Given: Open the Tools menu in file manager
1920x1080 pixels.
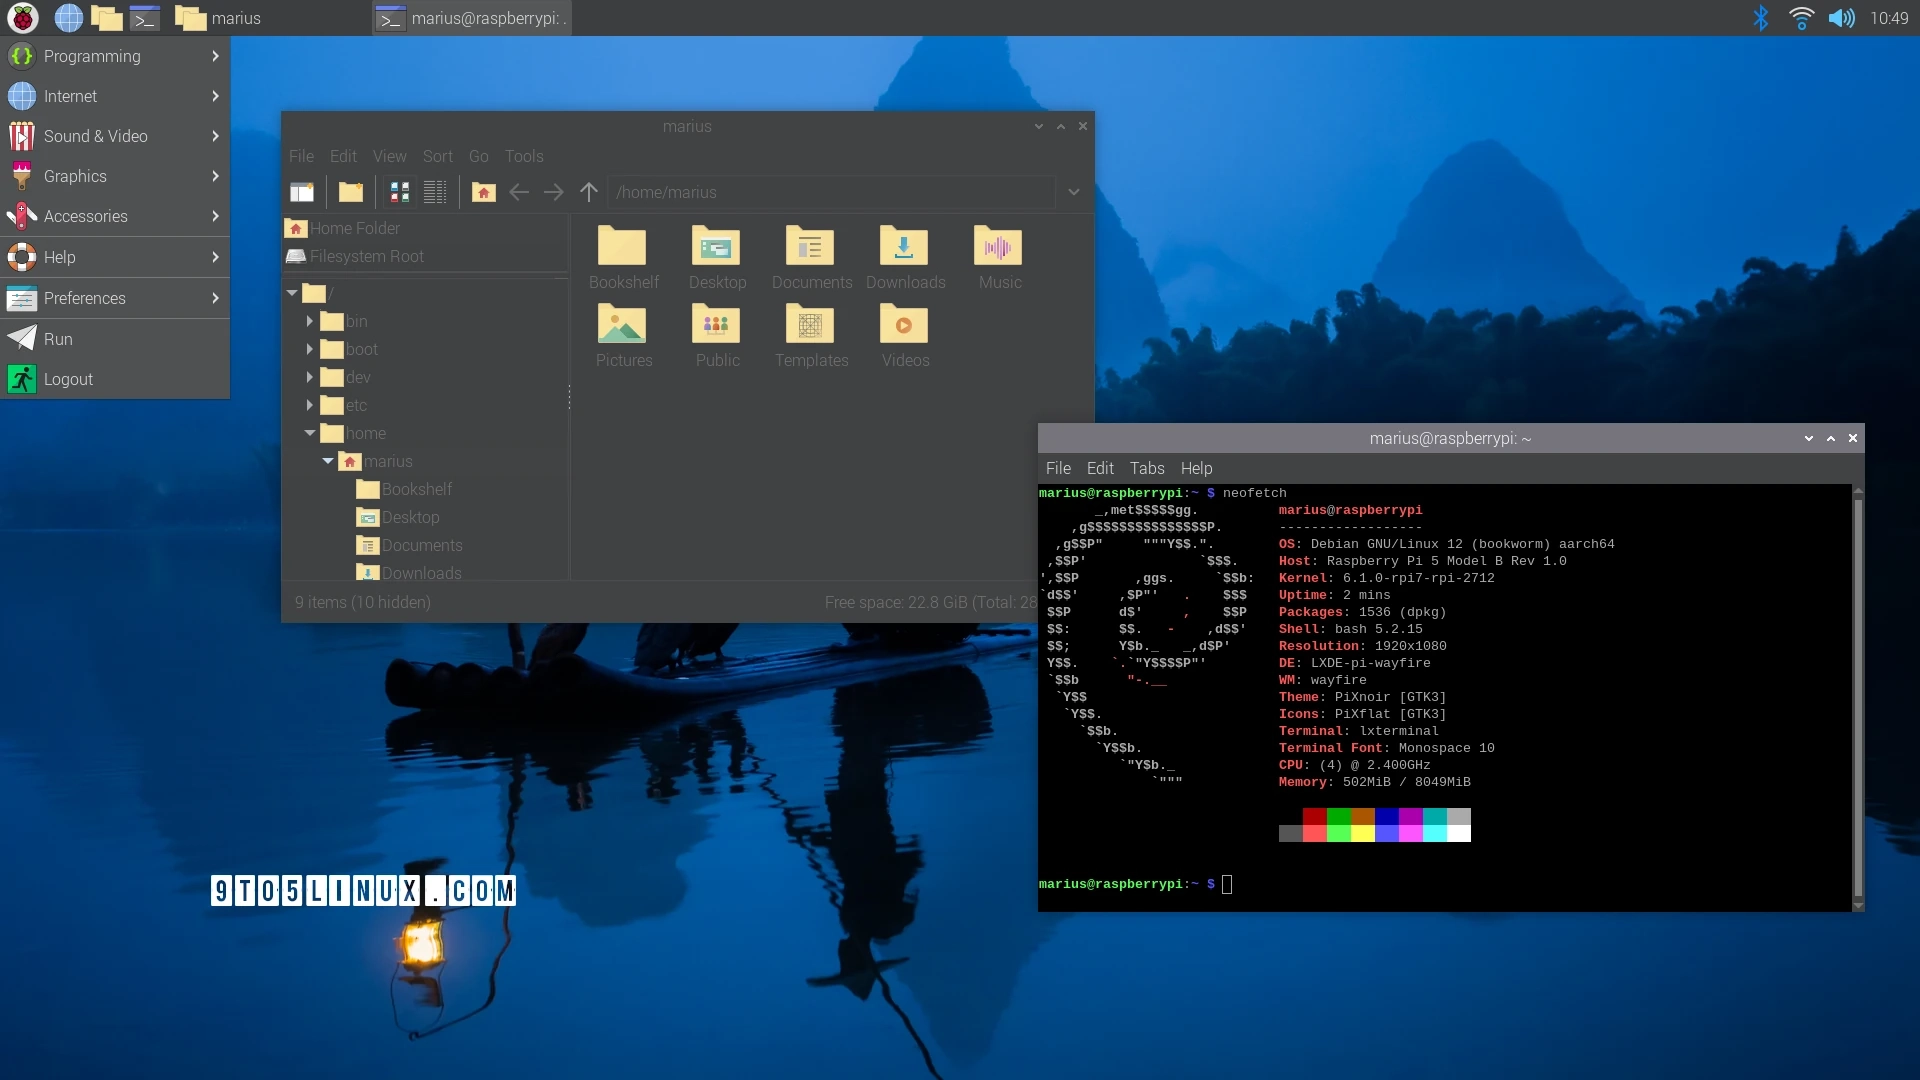Looking at the screenshot, I should pyautogui.click(x=524, y=156).
